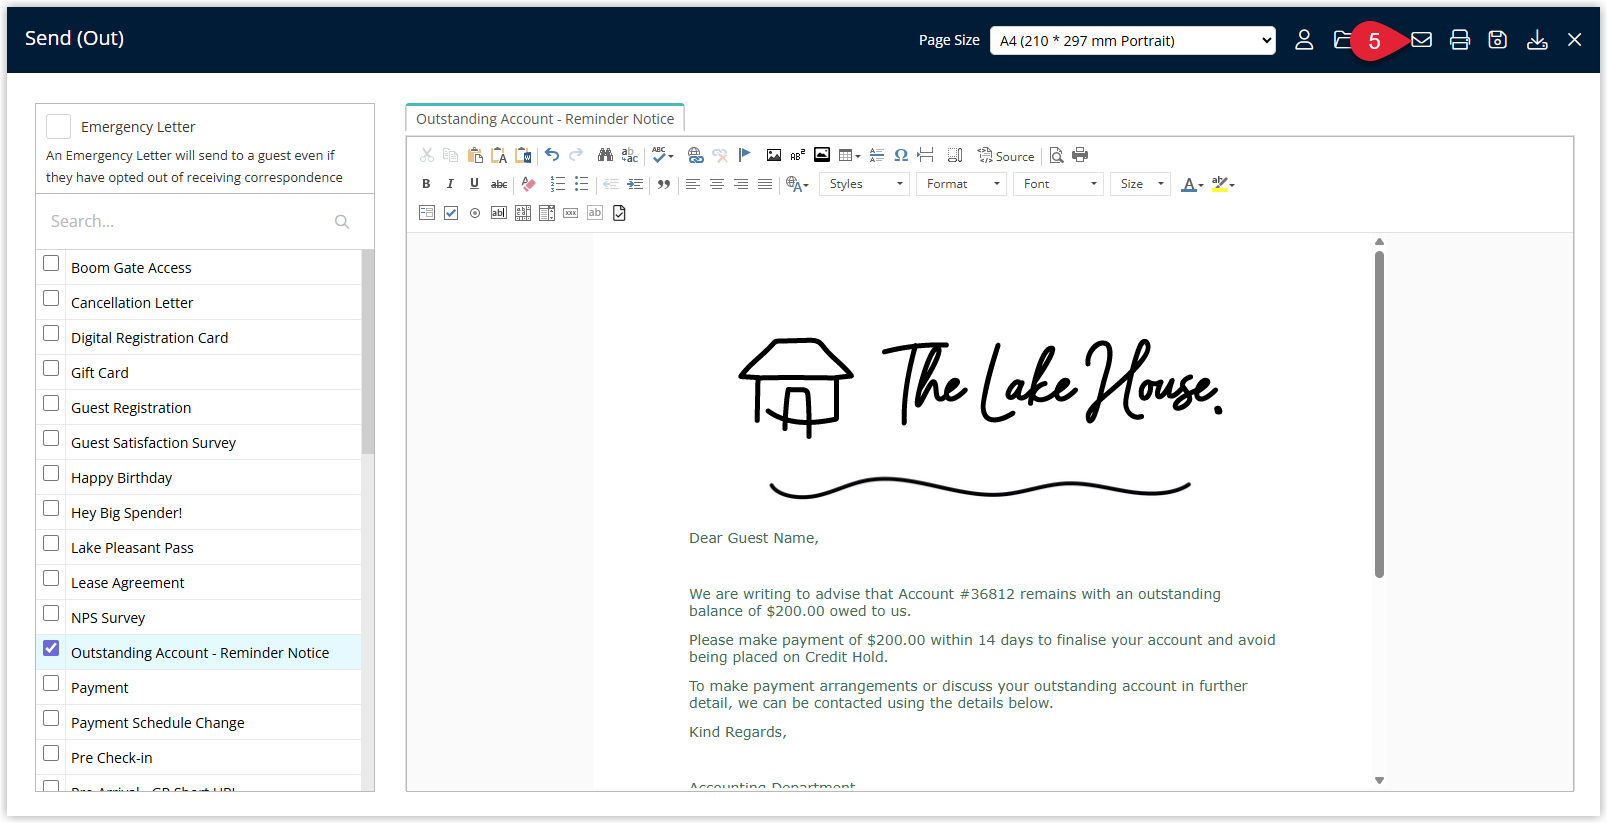
Task: Open the Replace tool icon
Action: [629, 155]
